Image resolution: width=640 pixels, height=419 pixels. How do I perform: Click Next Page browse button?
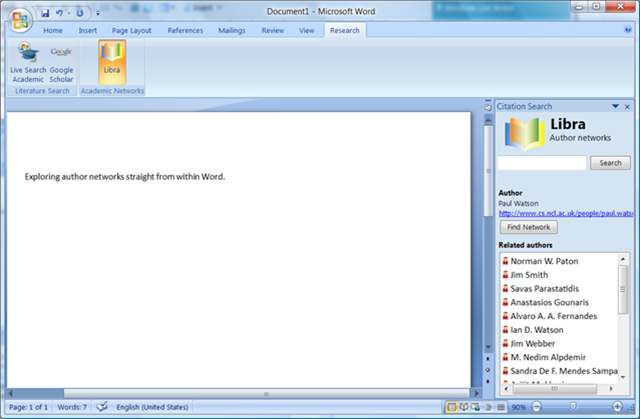[488, 381]
